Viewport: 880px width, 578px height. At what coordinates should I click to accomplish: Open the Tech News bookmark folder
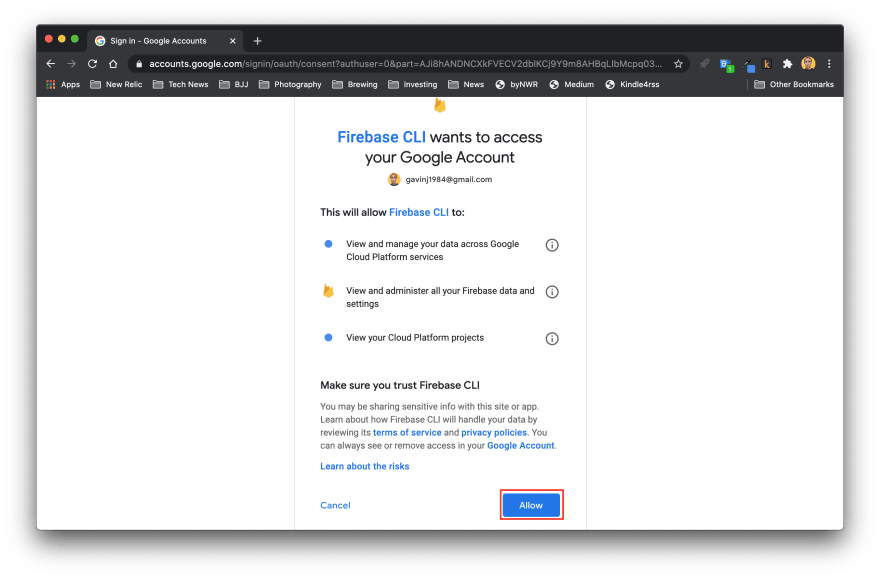coord(181,85)
